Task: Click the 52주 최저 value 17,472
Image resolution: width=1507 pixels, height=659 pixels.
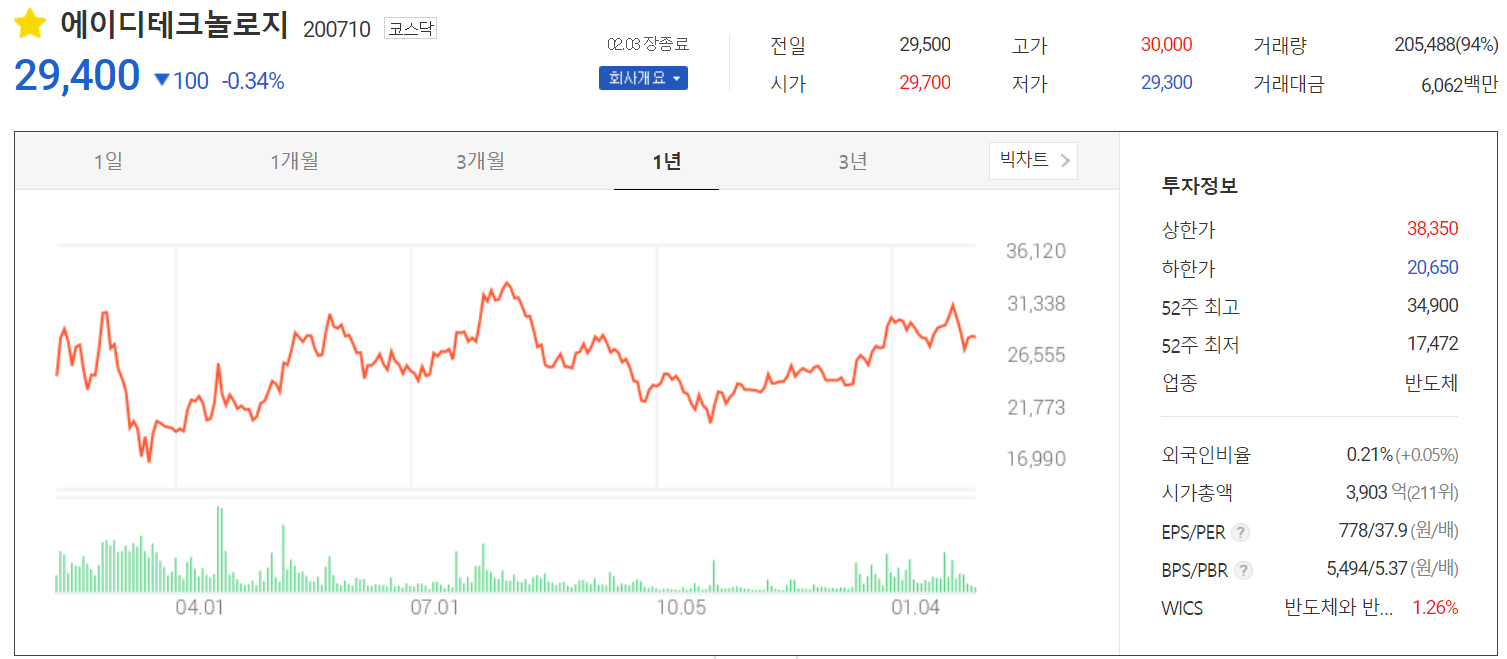Action: point(1432,345)
